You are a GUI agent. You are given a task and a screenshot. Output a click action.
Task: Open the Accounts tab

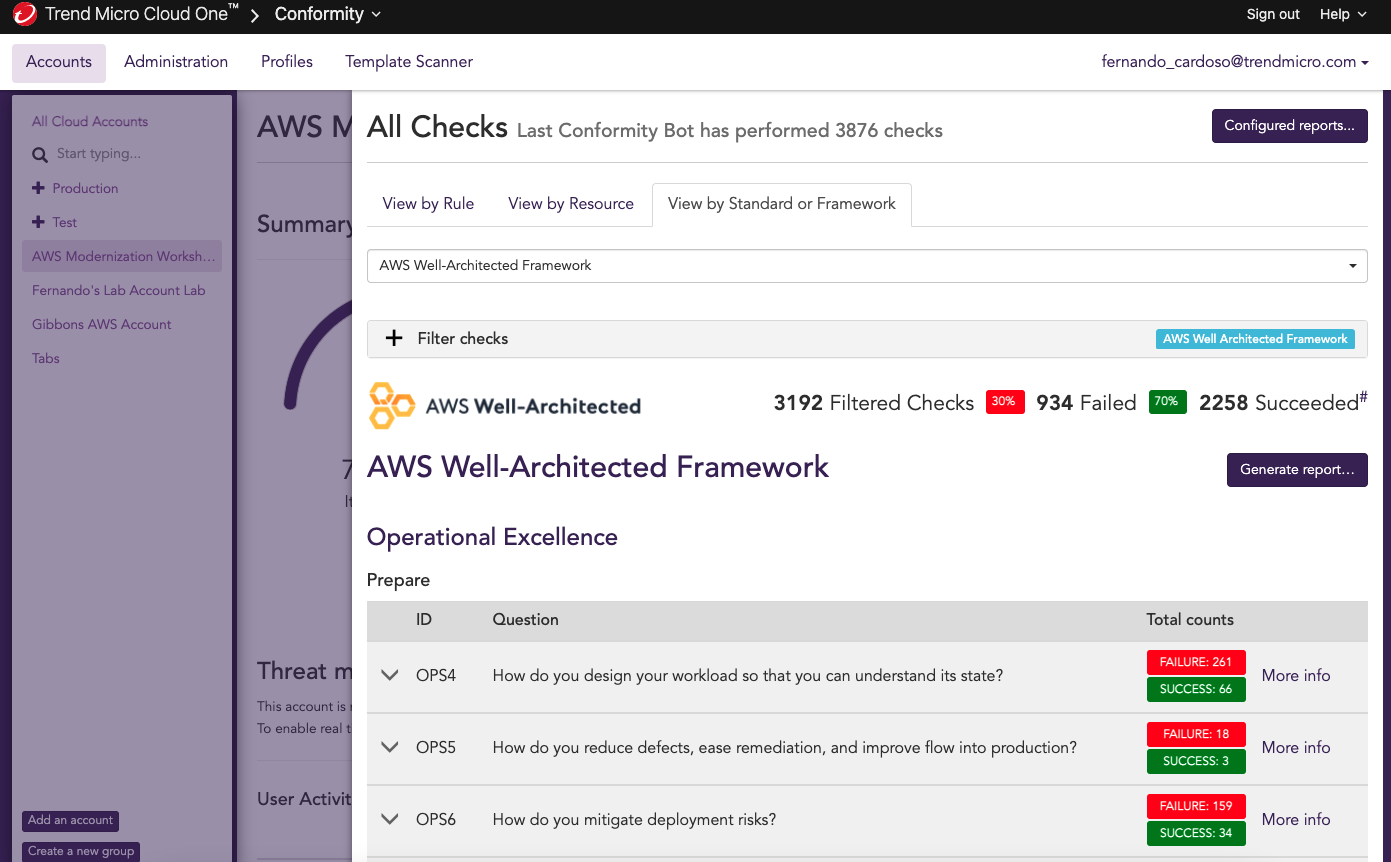click(59, 62)
